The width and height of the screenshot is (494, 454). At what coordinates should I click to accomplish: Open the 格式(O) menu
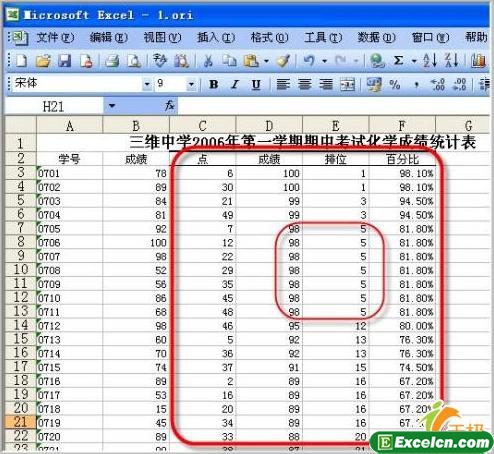click(x=269, y=37)
